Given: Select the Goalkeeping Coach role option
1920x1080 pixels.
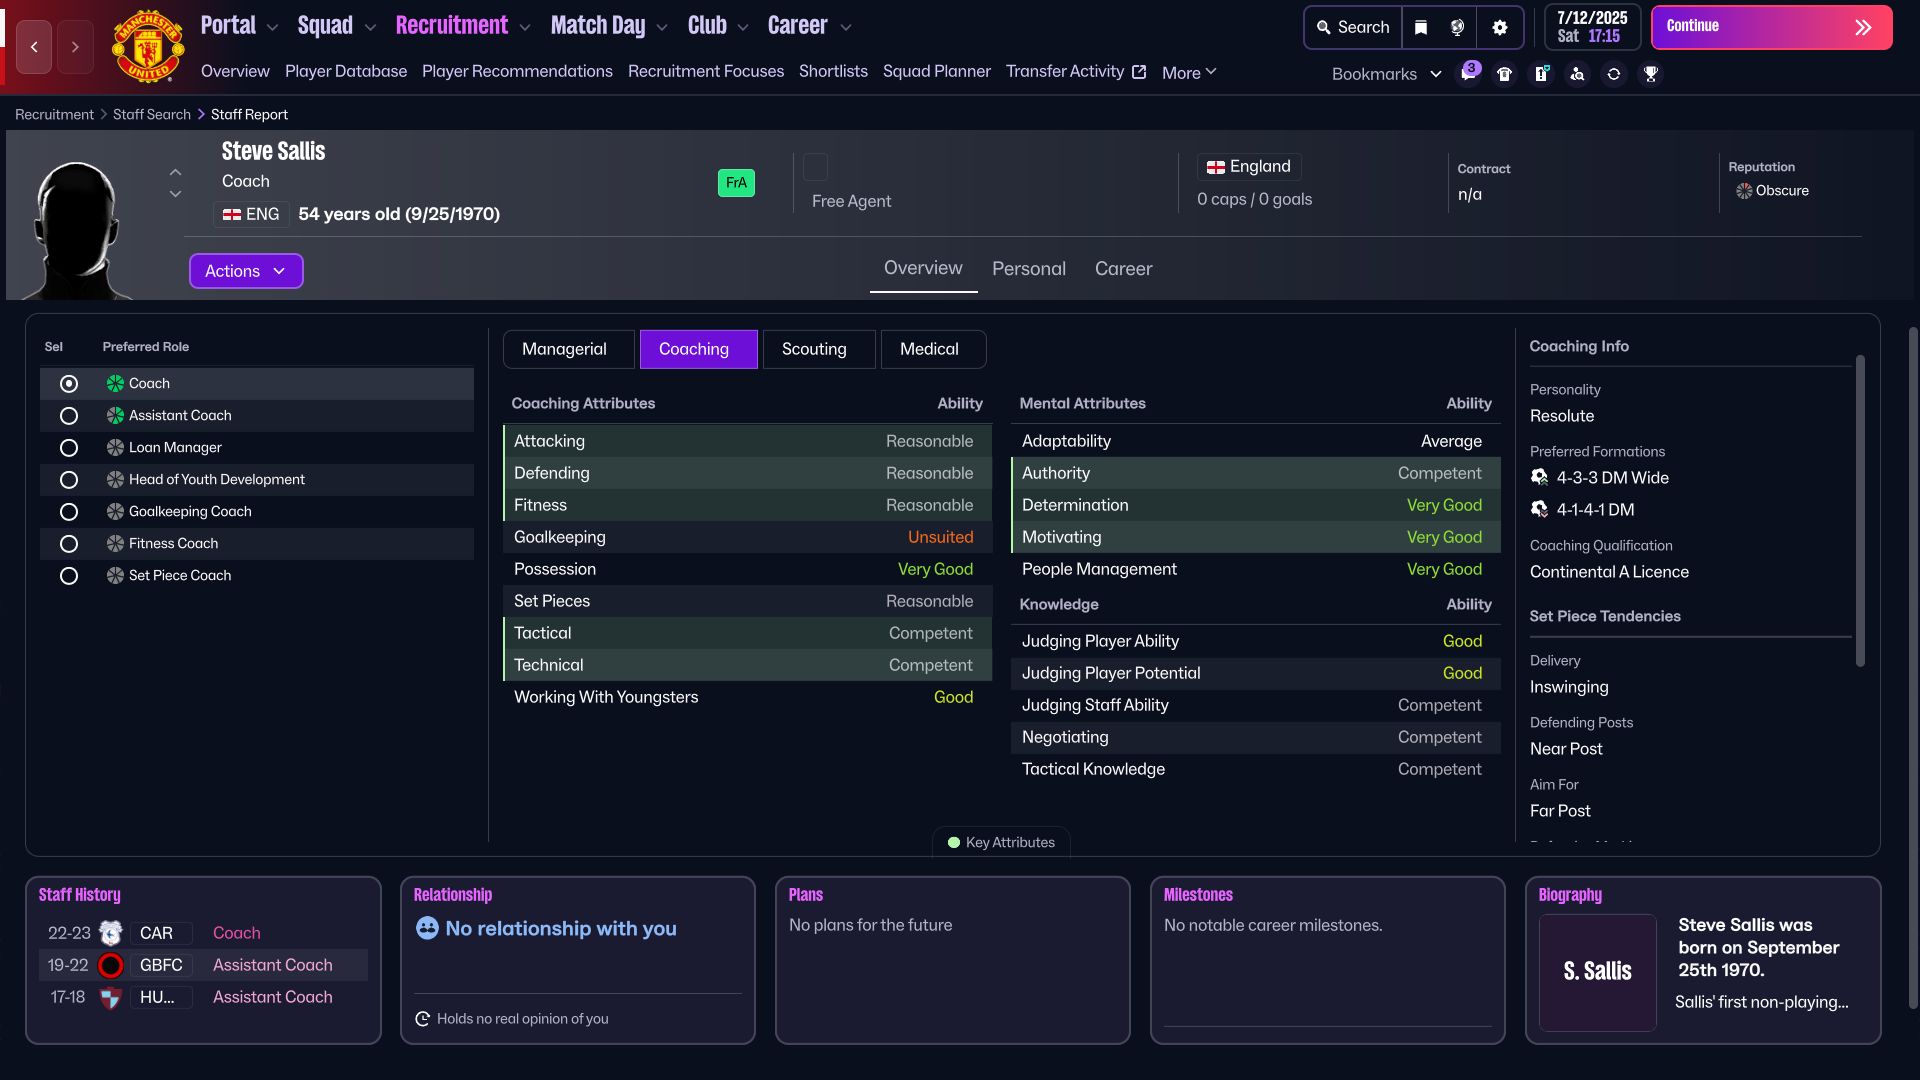Looking at the screenshot, I should click(x=69, y=511).
